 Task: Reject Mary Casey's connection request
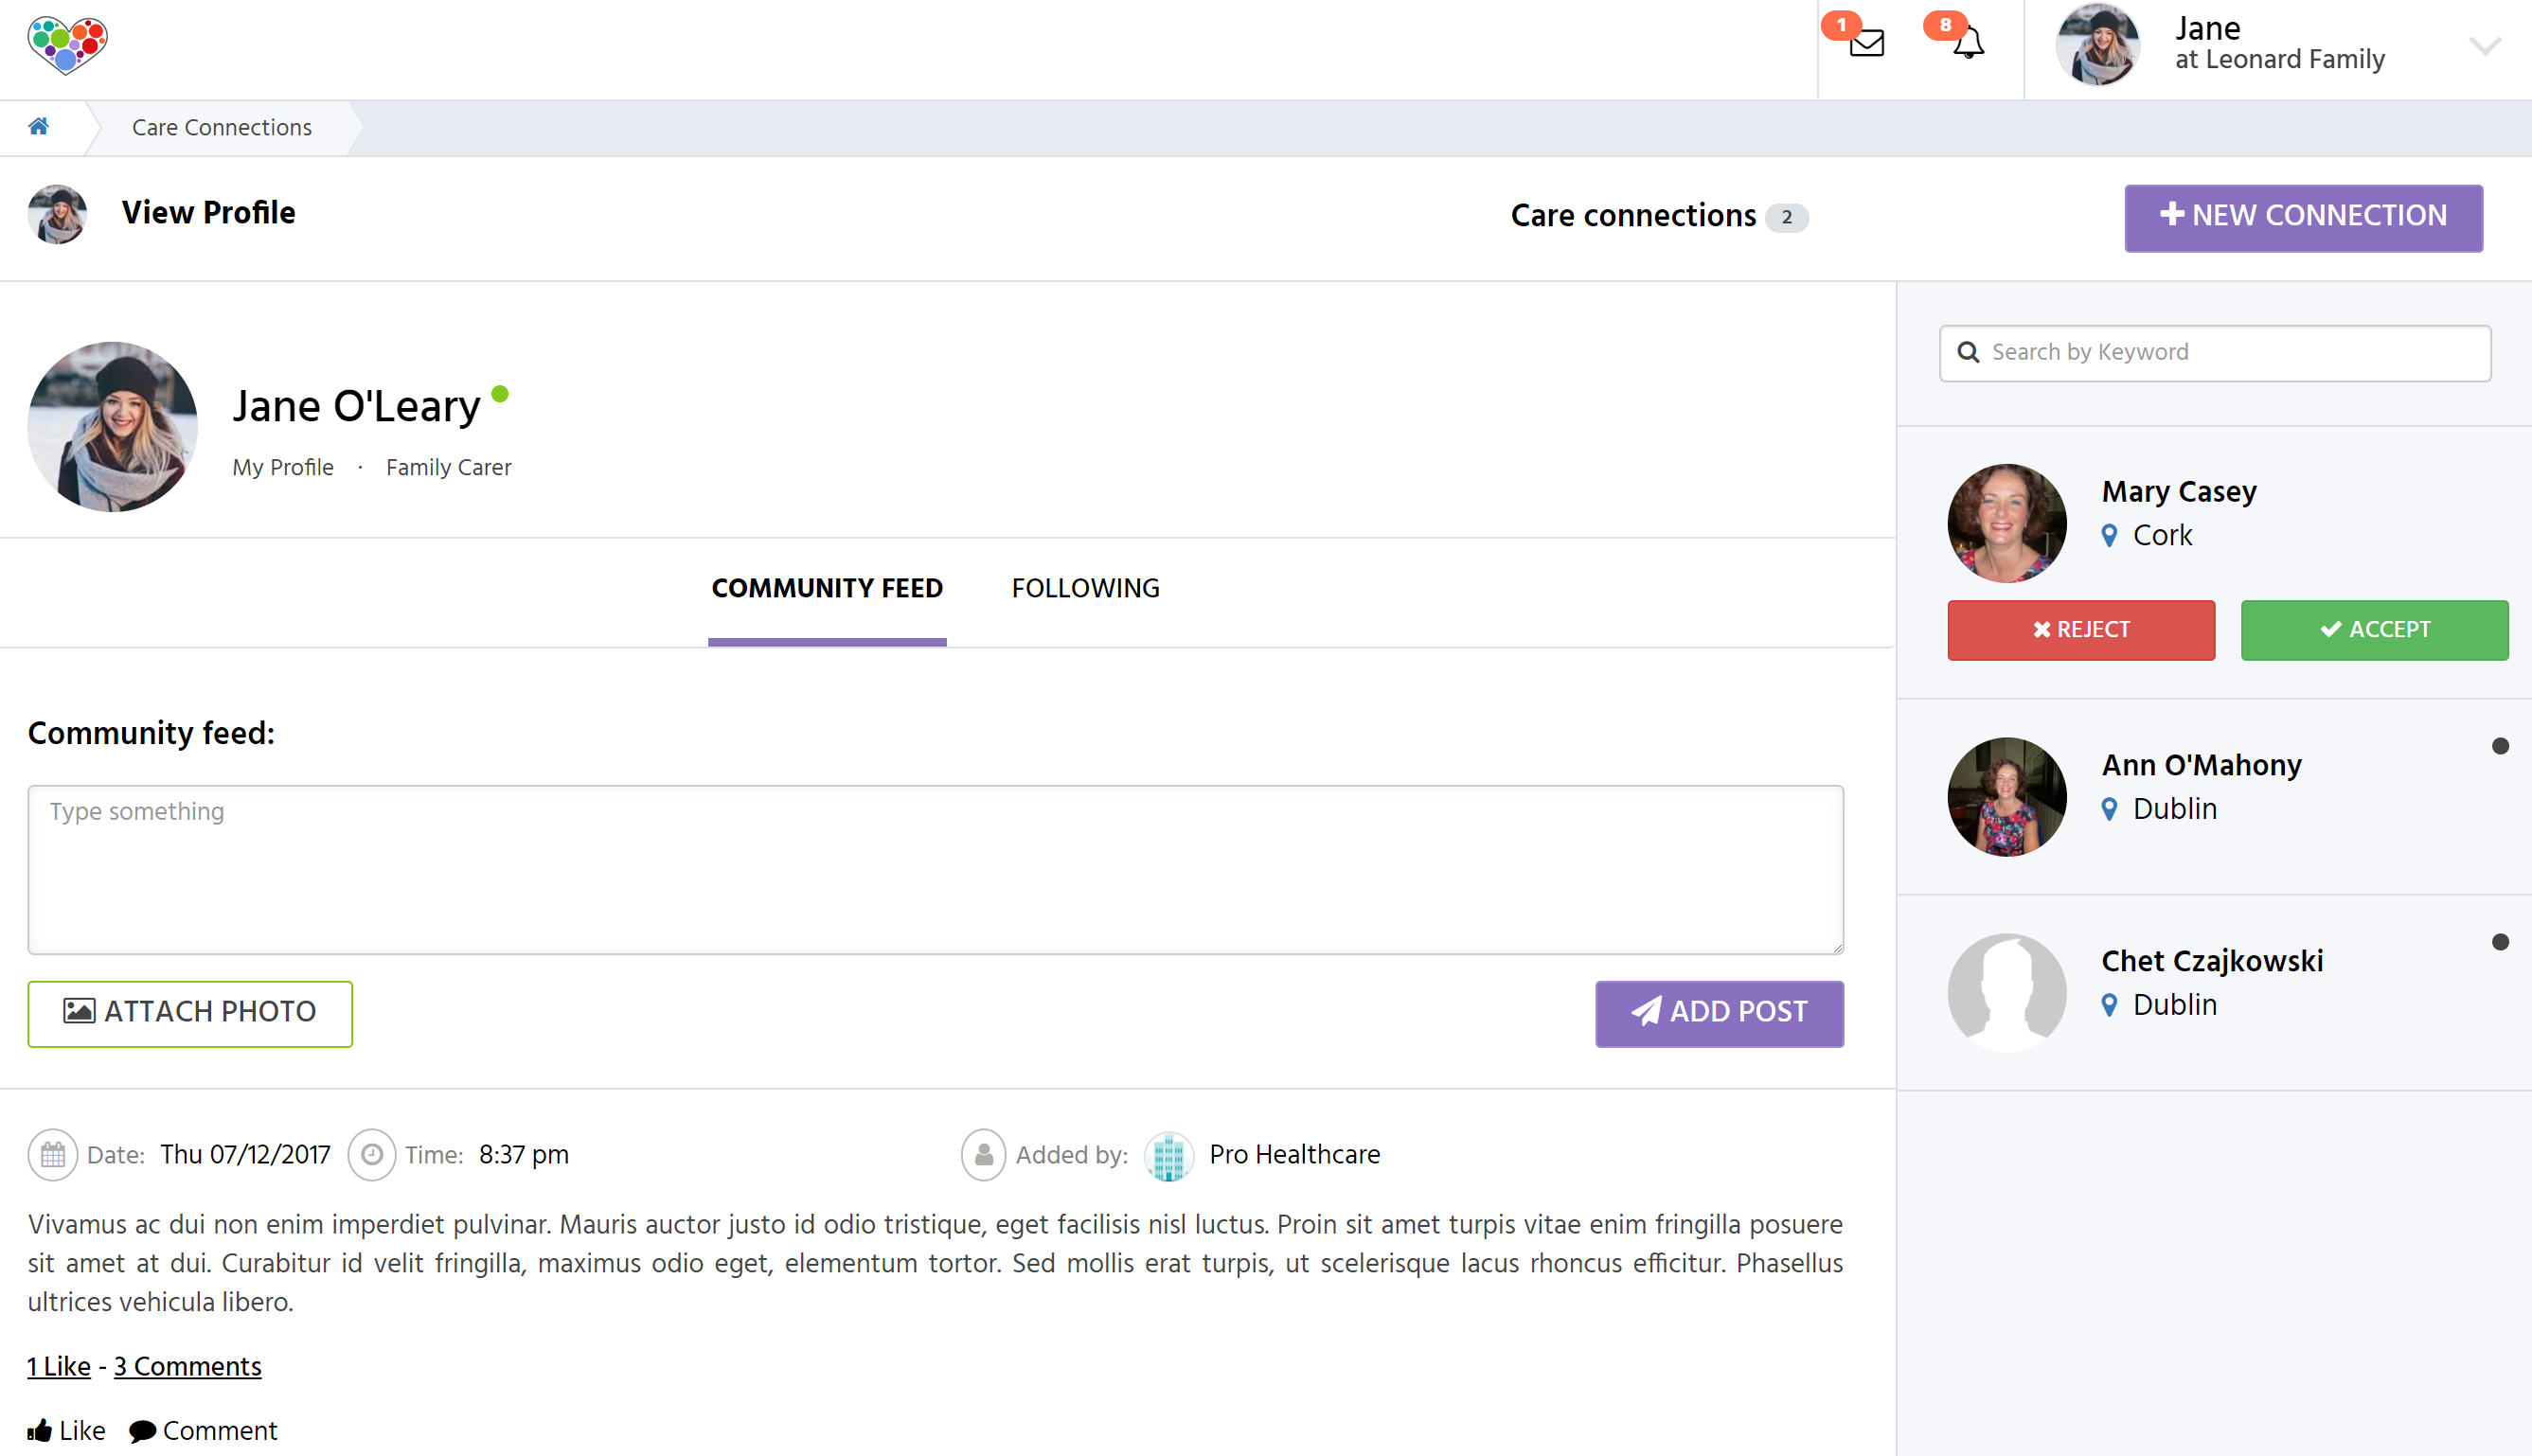[x=2081, y=630]
